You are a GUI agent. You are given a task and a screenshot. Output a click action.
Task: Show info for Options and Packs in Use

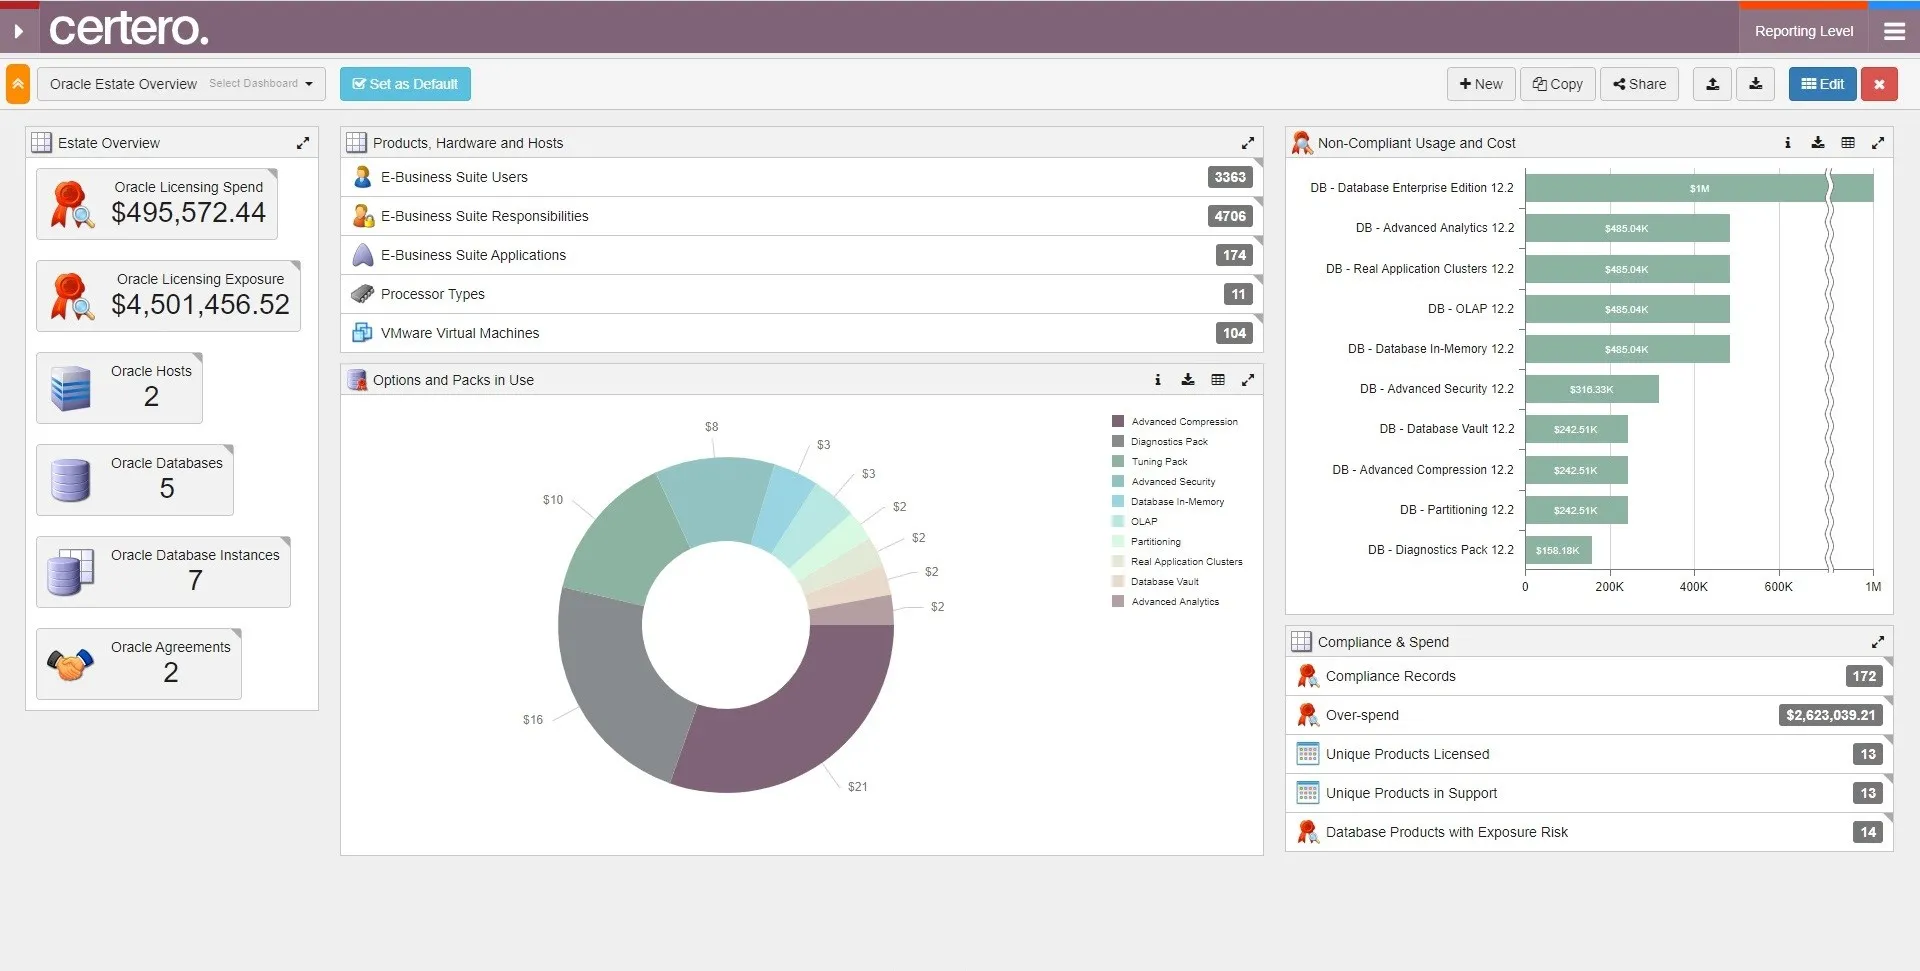point(1158,380)
